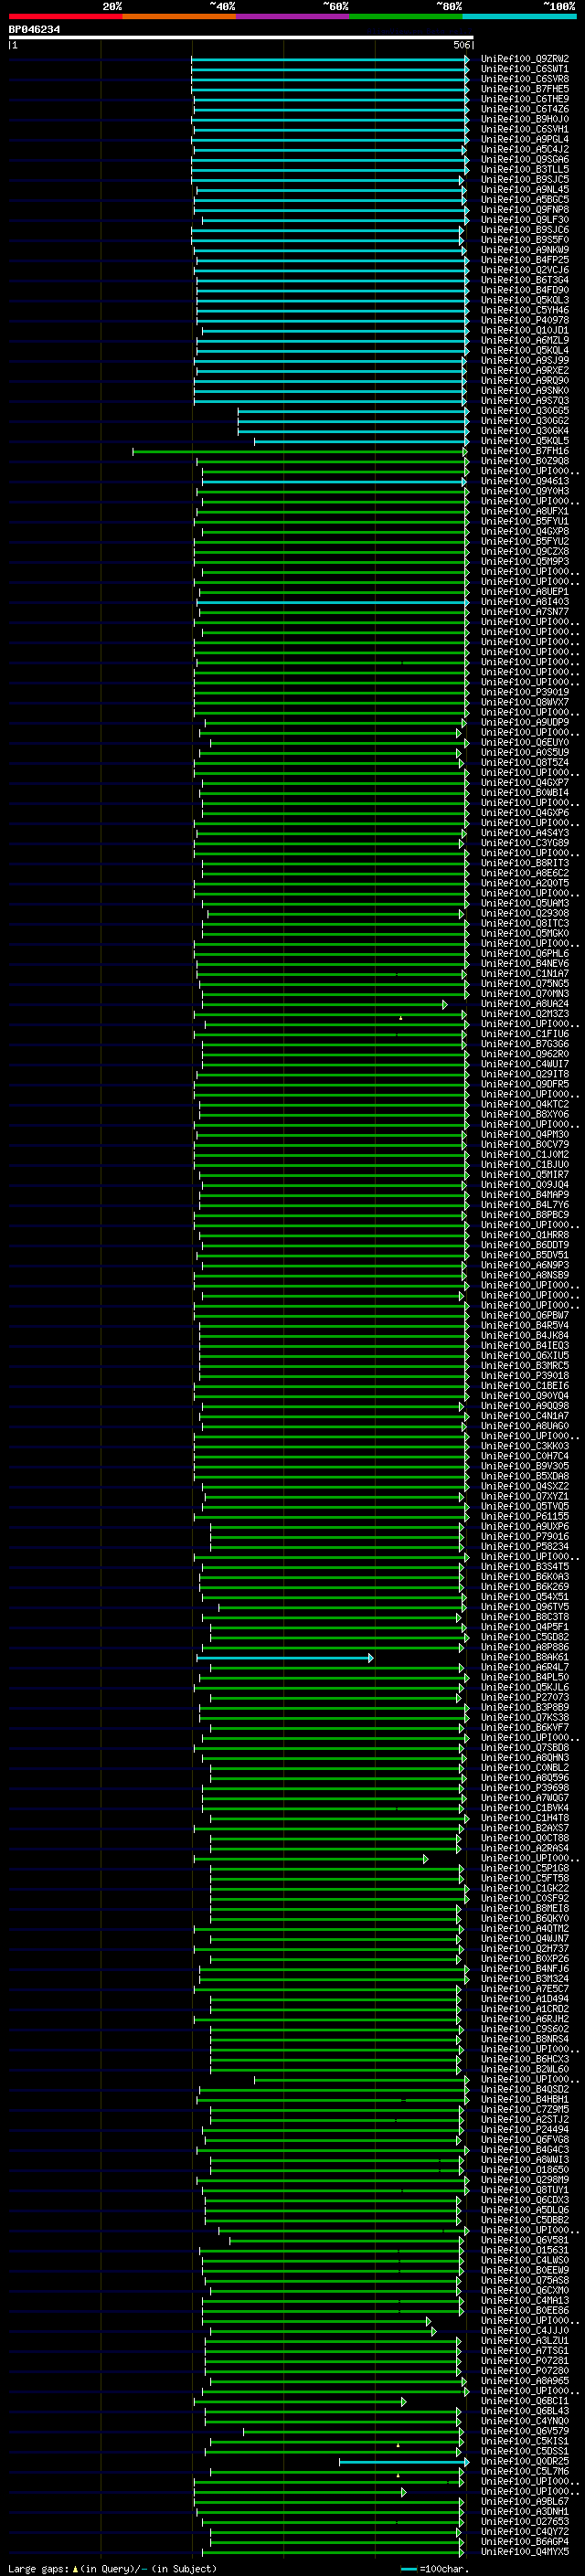This screenshot has height=2576, width=585.
Task: Select hit UniRef100_A9PGL4
Action: [525, 139]
